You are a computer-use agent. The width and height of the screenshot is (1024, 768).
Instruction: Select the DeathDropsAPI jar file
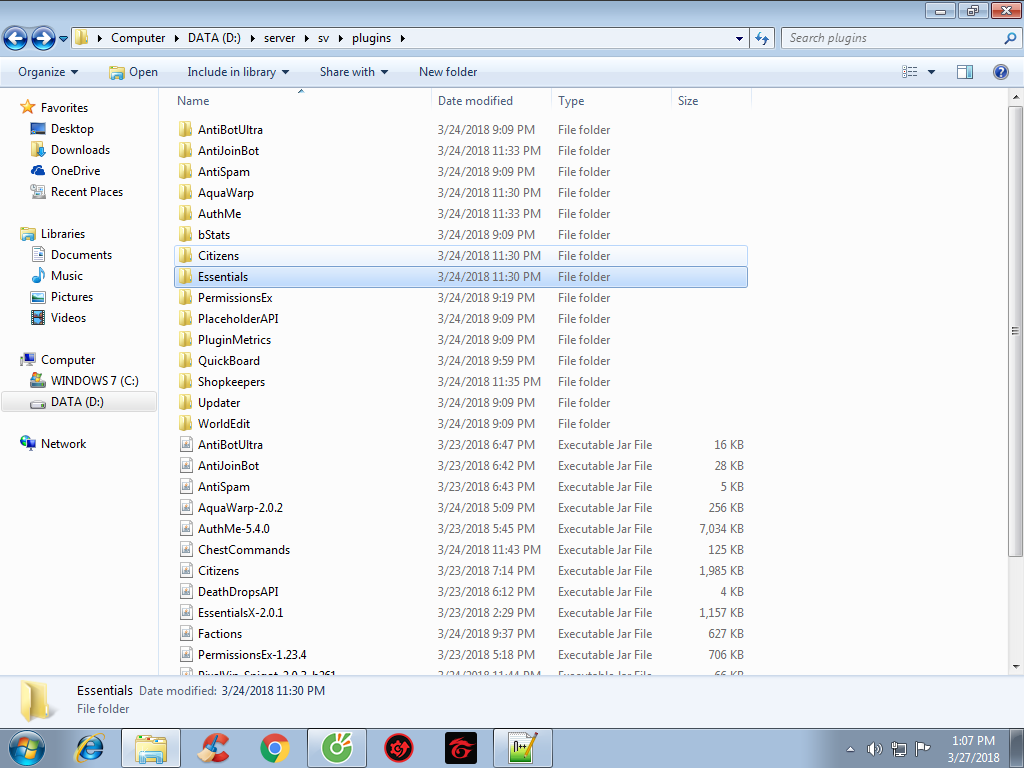click(x=460, y=592)
